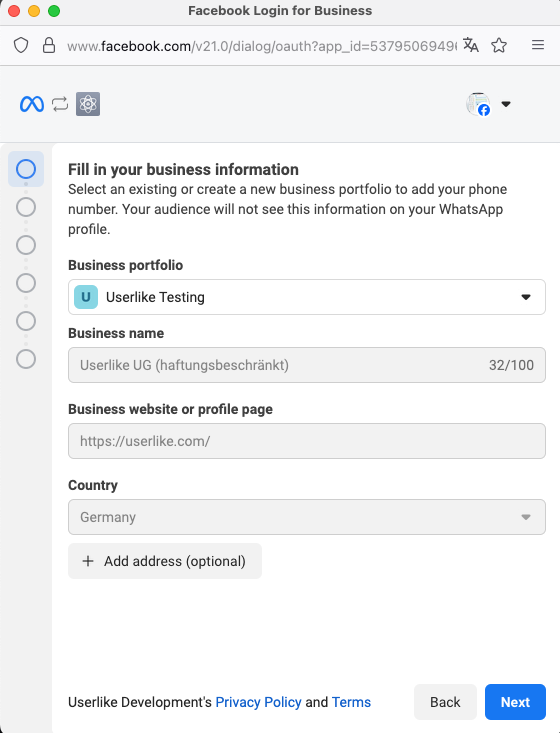Click into the Business name field
The width and height of the screenshot is (560, 733).
point(307,365)
